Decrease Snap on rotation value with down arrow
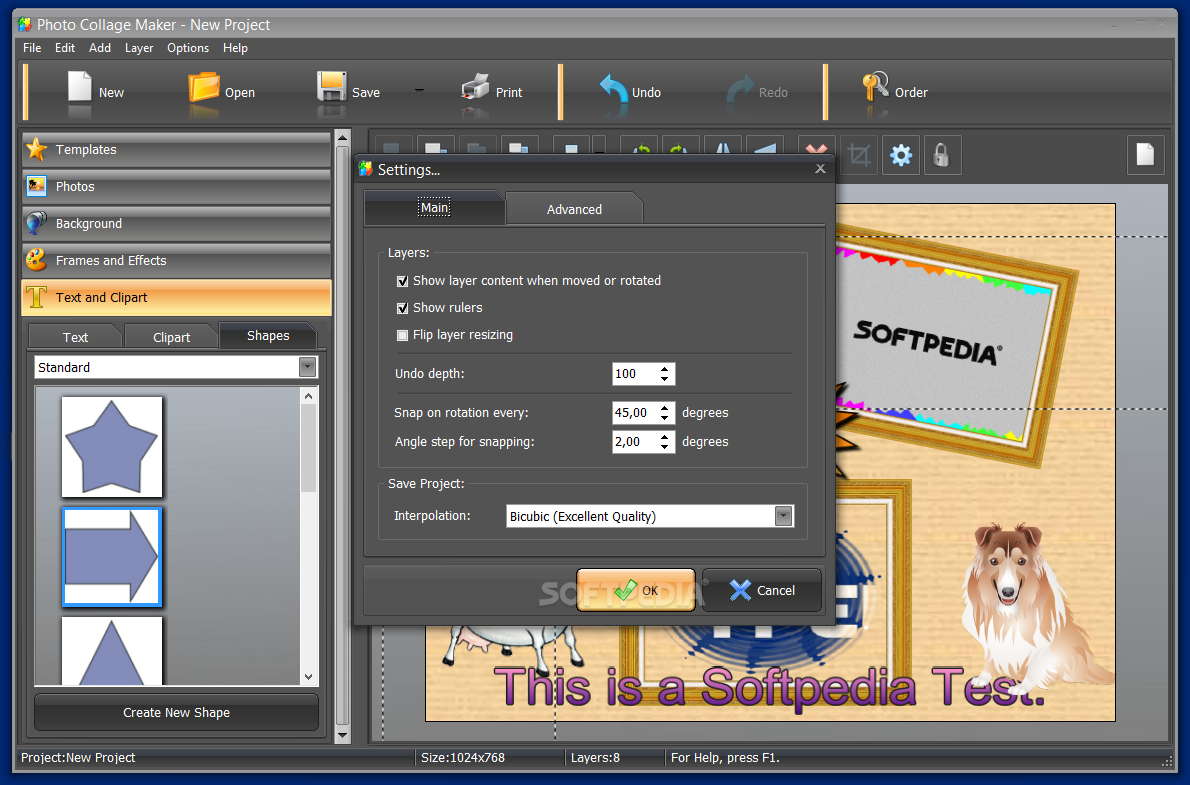This screenshot has width=1190, height=785. coord(665,418)
